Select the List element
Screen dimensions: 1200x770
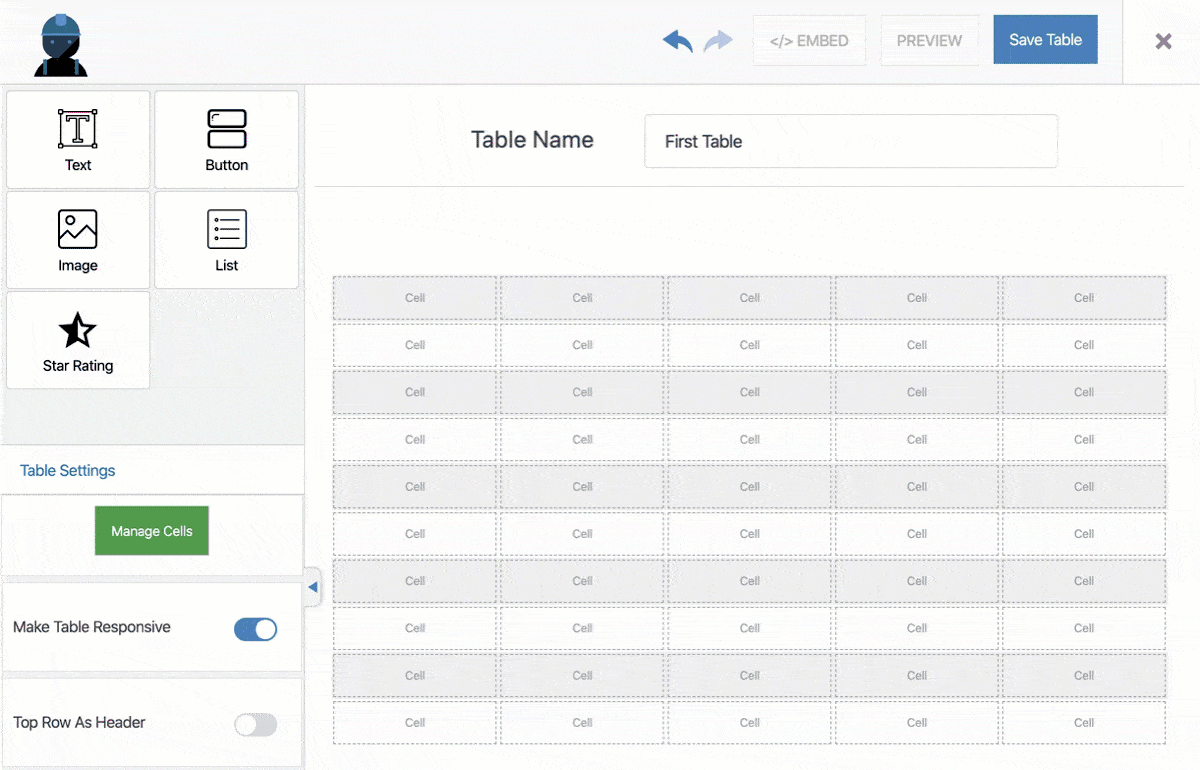226,239
